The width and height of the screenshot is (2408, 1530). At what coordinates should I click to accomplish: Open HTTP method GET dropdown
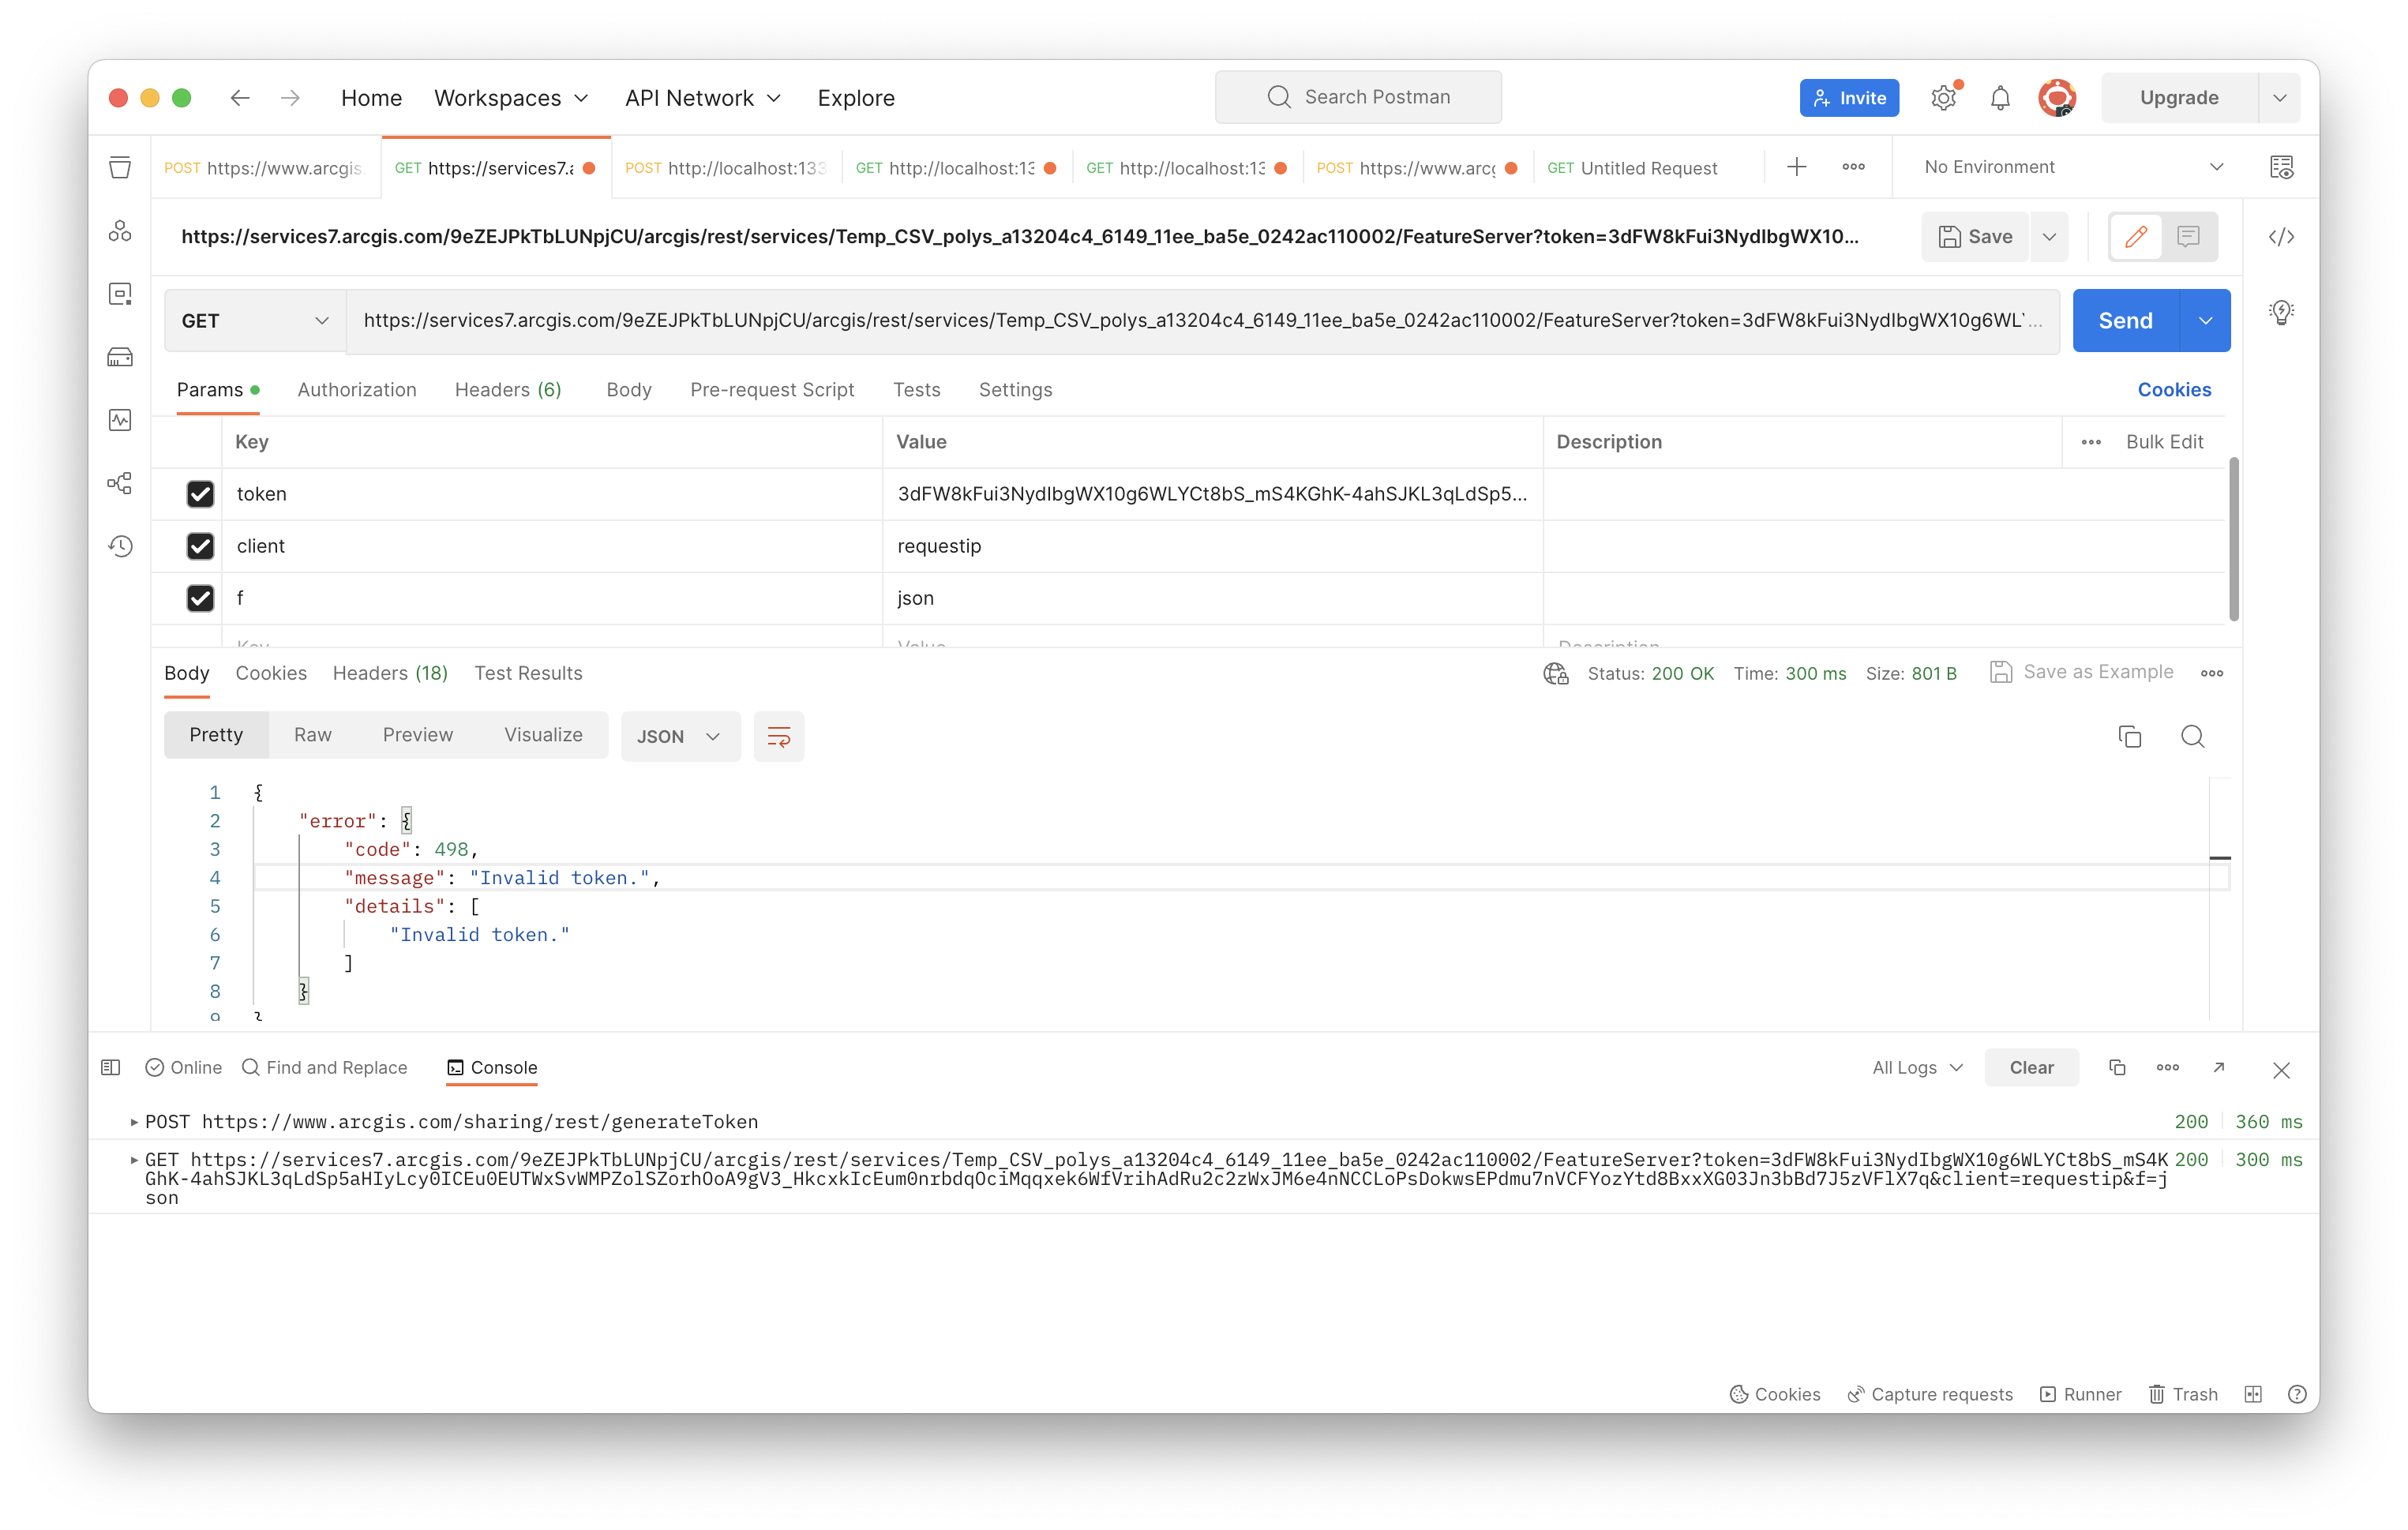point(255,321)
